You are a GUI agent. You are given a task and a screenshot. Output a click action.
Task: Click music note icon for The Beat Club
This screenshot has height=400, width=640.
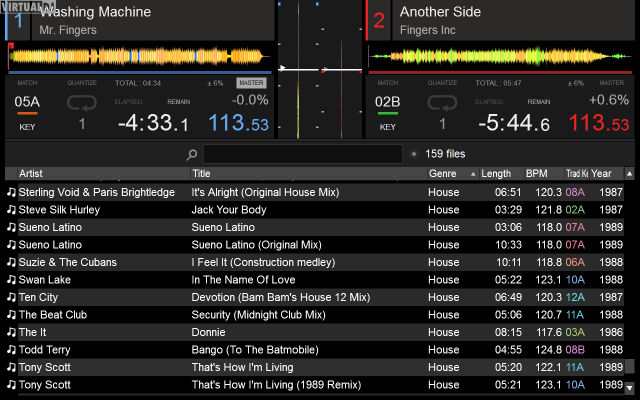click(11, 315)
